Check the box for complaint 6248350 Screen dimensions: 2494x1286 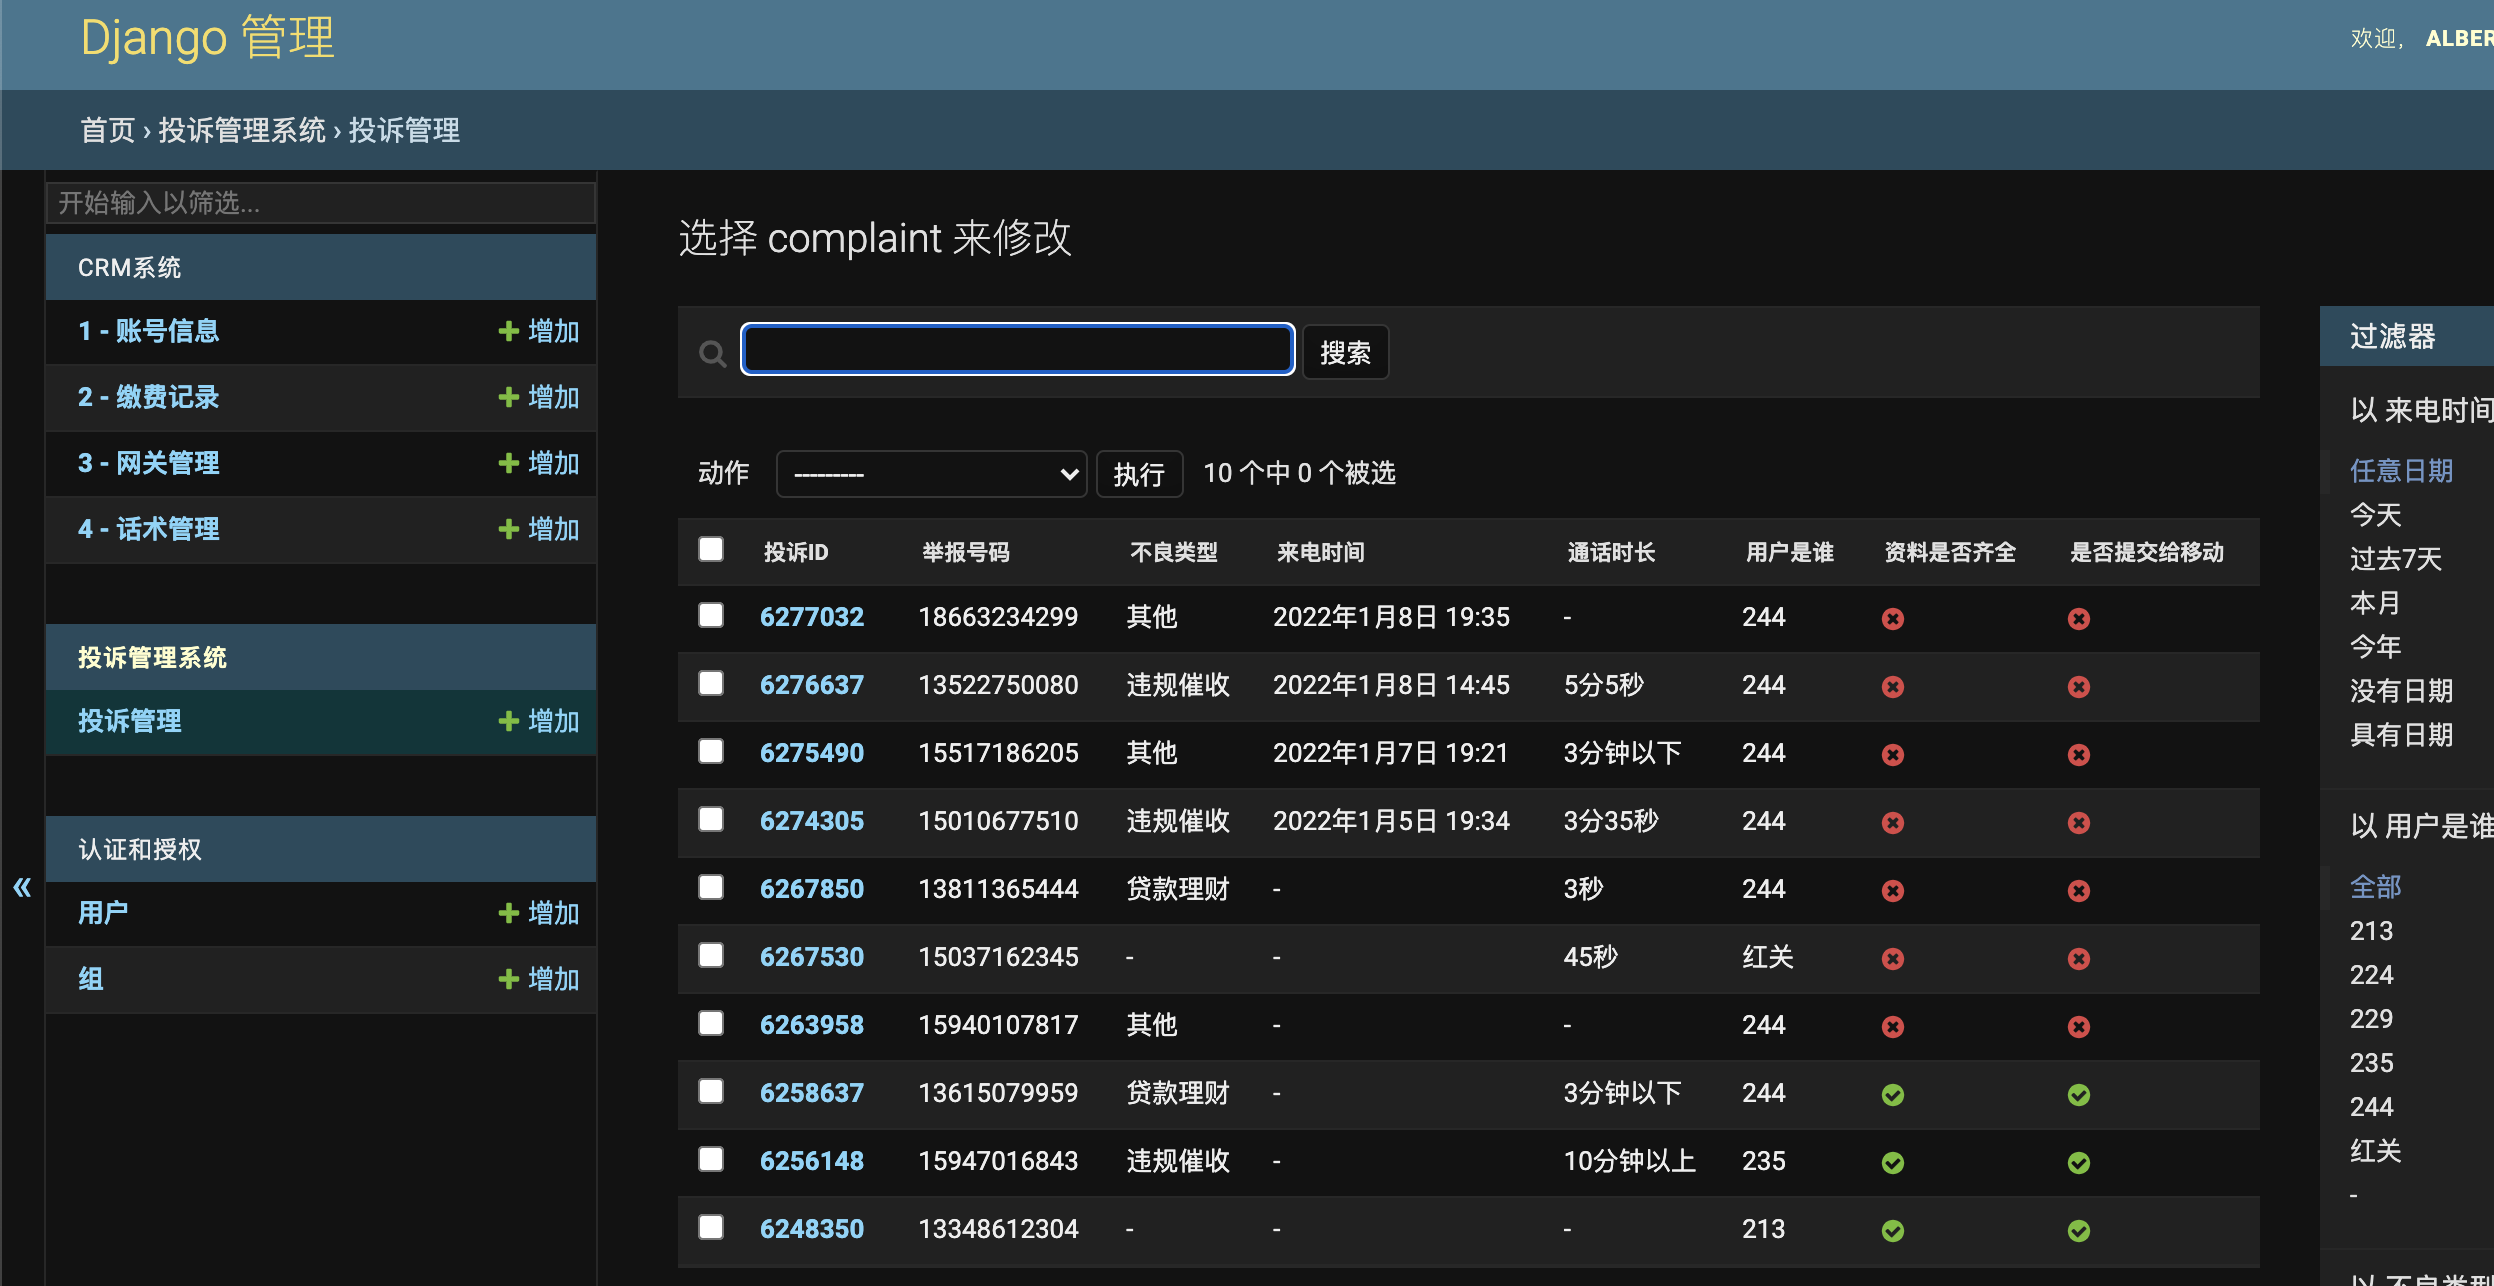tap(711, 1227)
